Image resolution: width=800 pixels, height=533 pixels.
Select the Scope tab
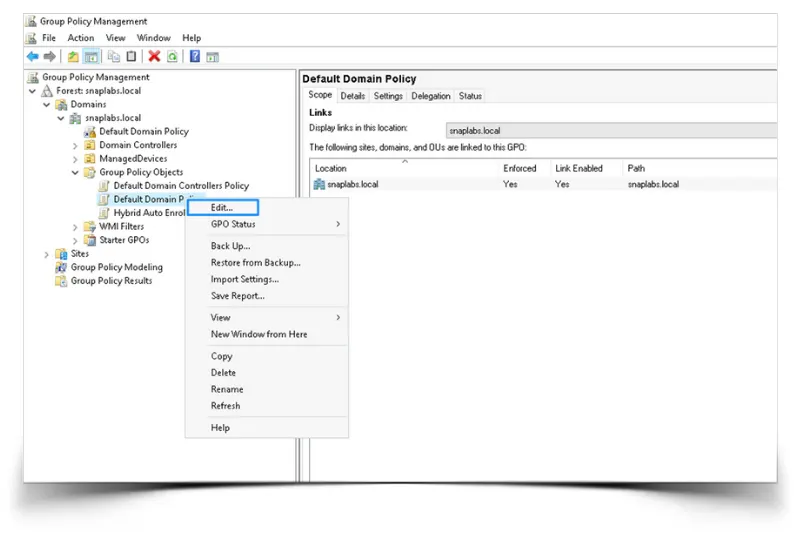pos(320,95)
